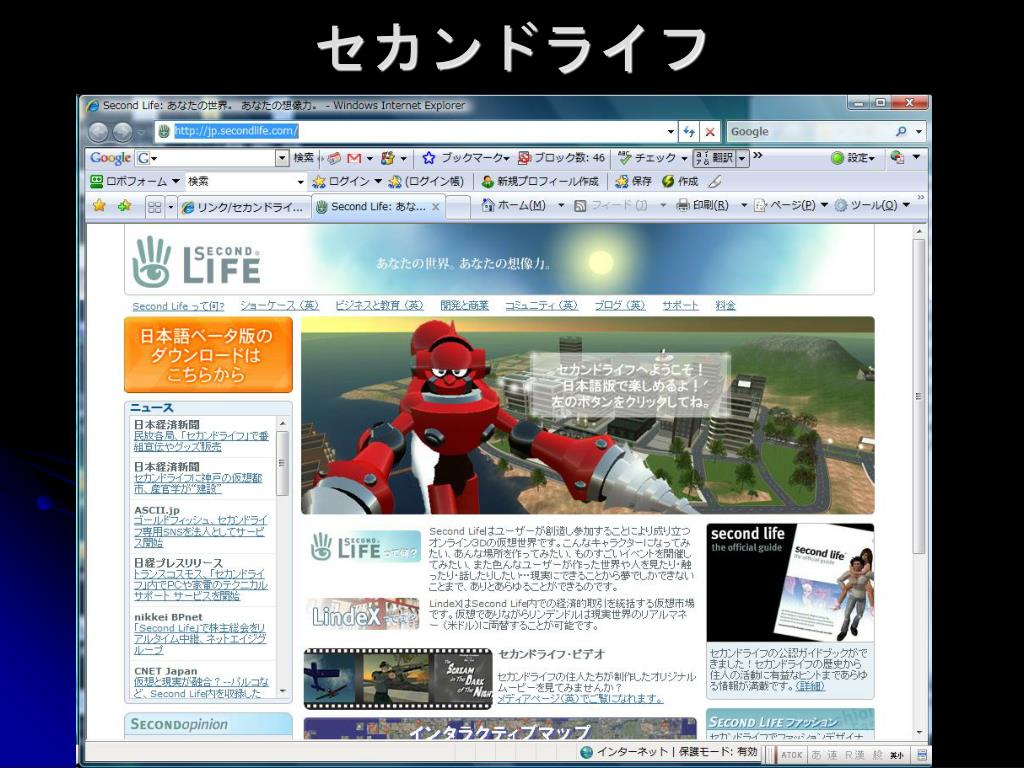Click the 作成 generate button

680,181
